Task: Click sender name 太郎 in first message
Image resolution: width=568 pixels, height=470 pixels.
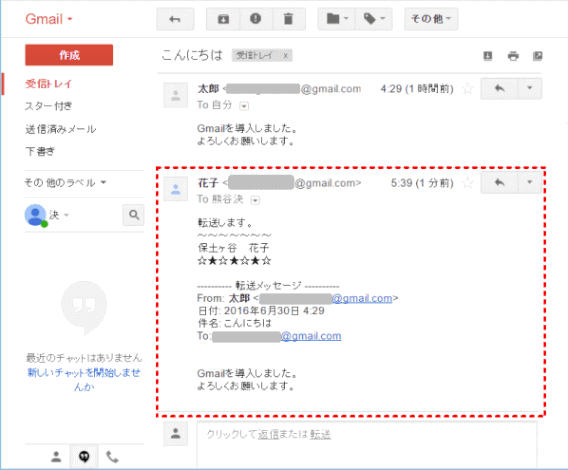Action: pyautogui.click(x=208, y=88)
